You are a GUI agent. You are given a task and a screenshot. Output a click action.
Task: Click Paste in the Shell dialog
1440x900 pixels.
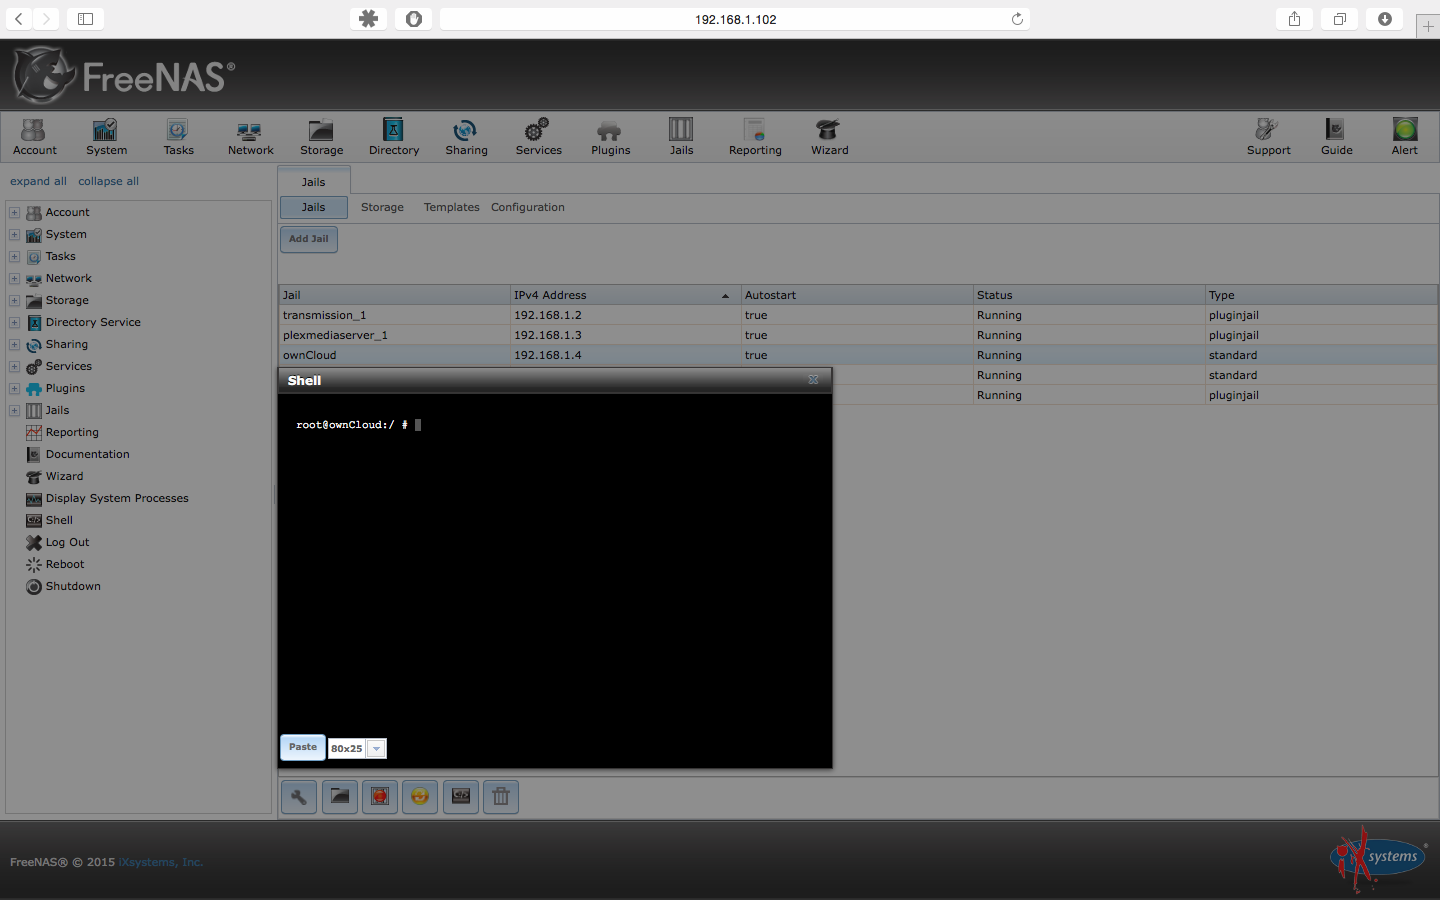pos(303,747)
